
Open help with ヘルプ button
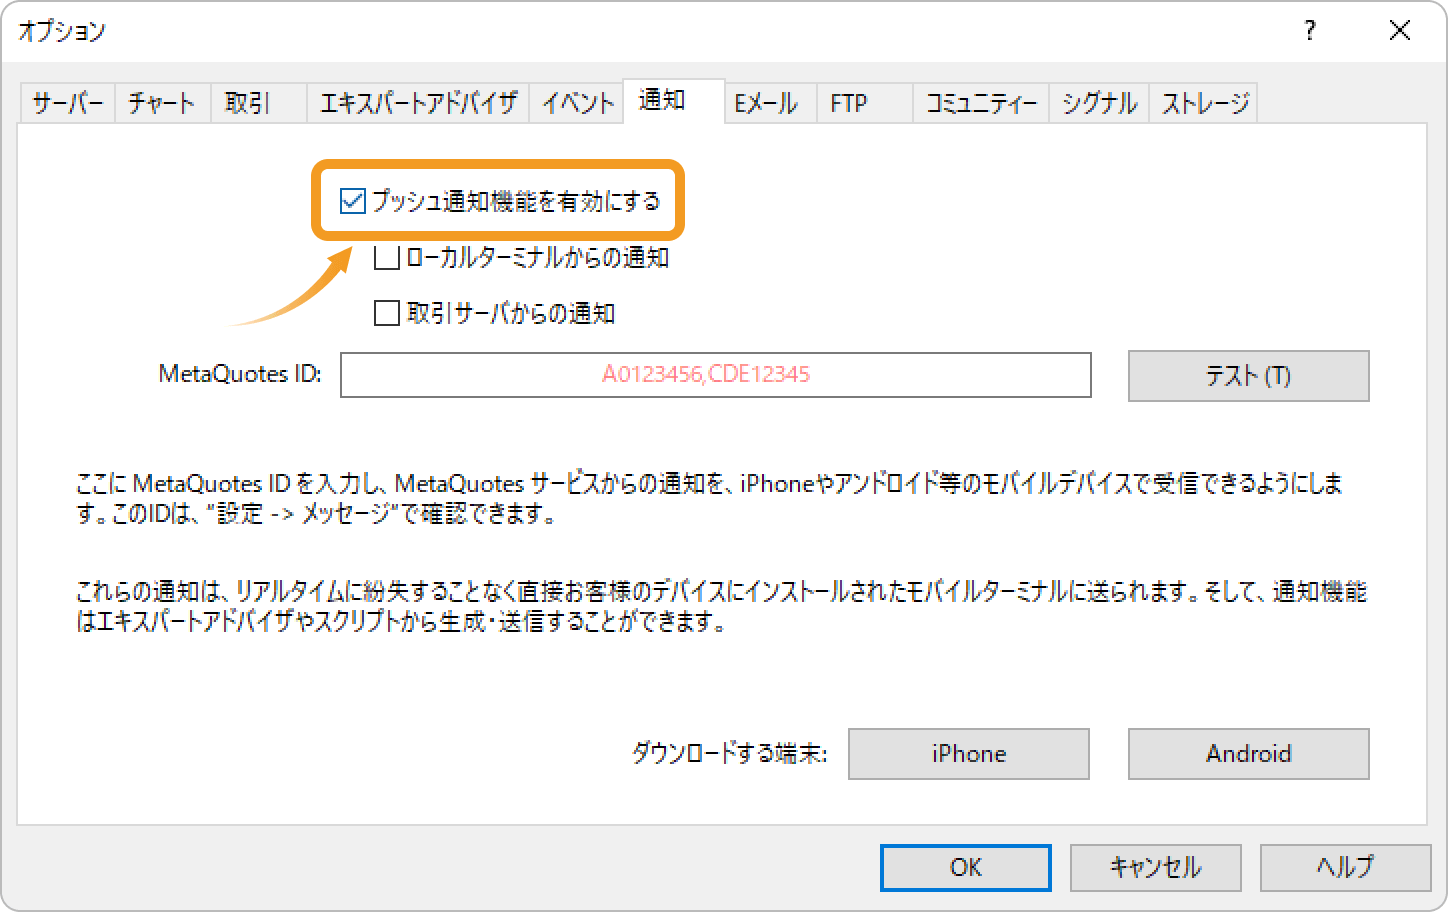(1345, 867)
